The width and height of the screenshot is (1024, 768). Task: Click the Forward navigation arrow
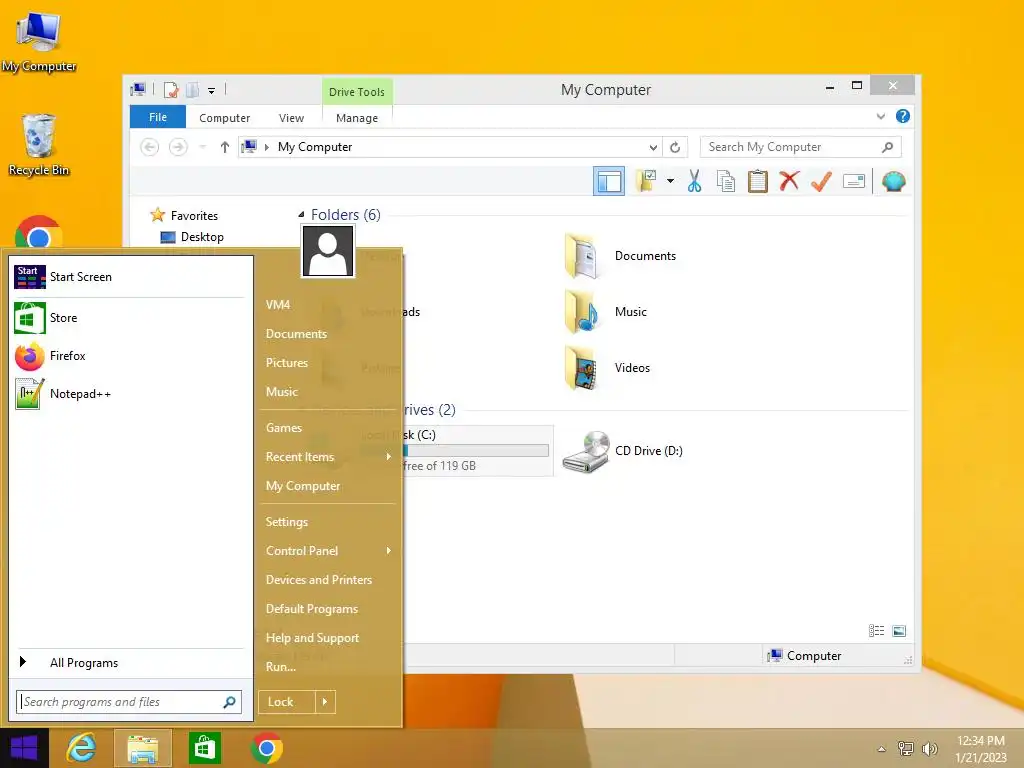[178, 147]
